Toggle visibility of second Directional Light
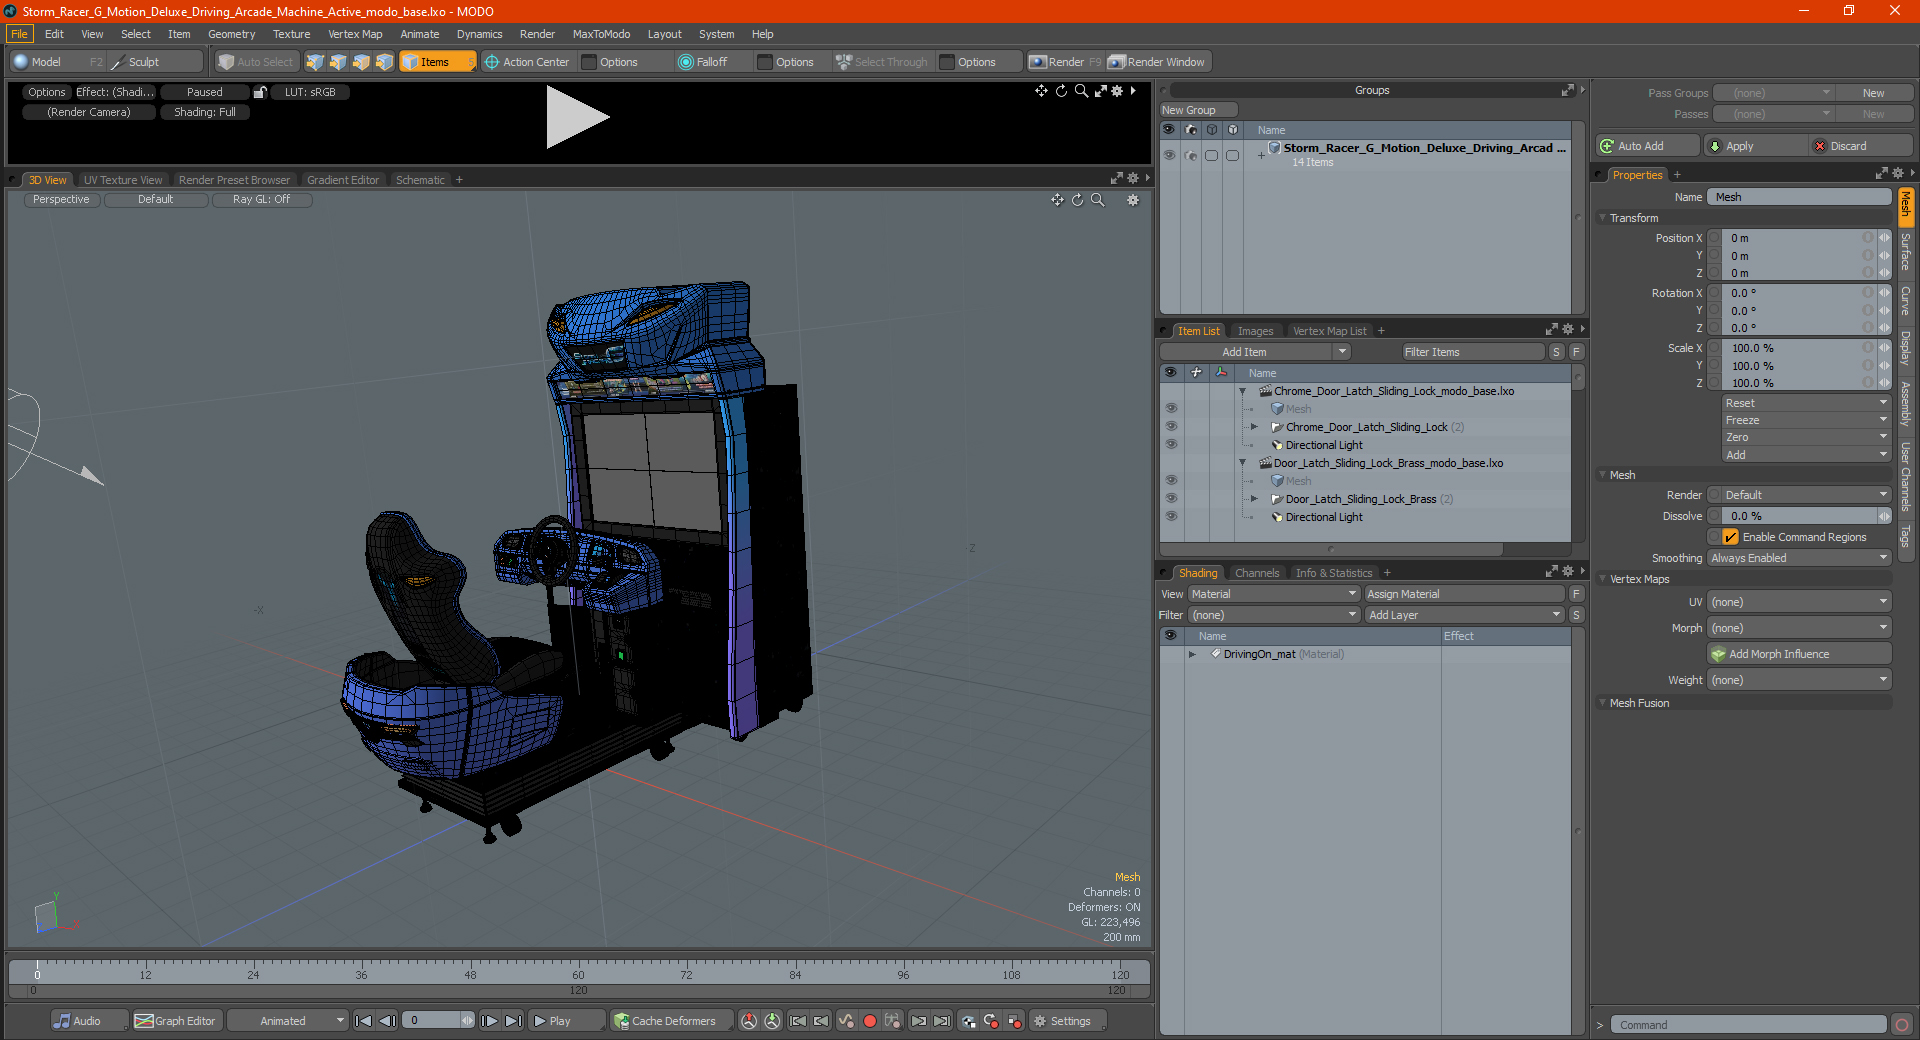The image size is (1920, 1040). pyautogui.click(x=1171, y=517)
